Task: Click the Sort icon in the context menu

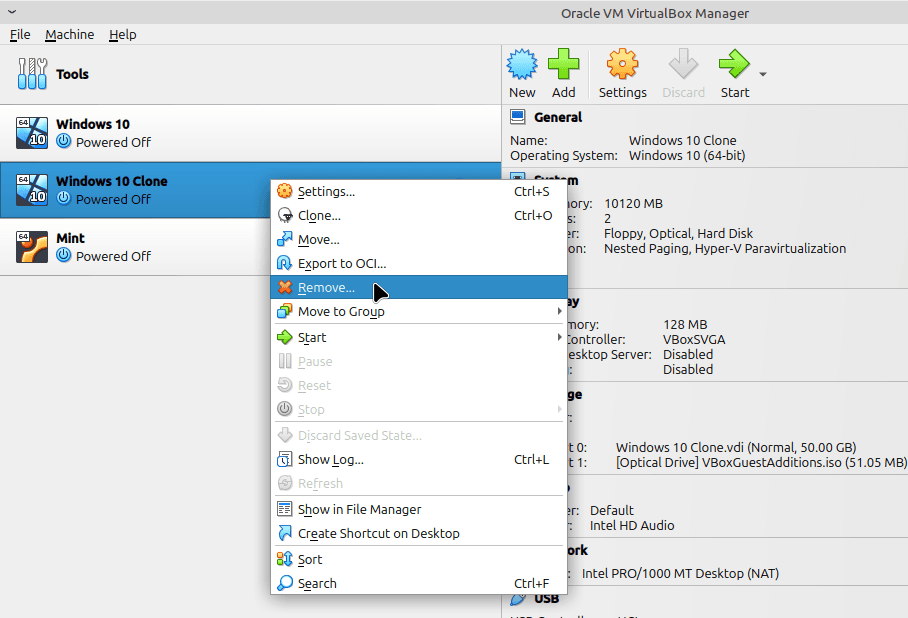Action: [284, 559]
